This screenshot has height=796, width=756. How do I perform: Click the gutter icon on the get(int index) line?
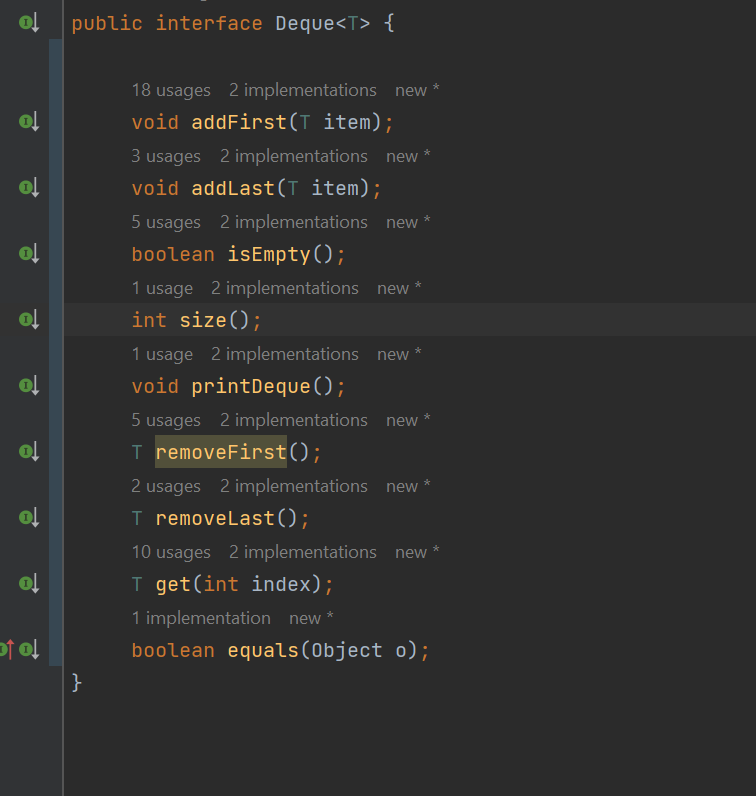coord(28,584)
